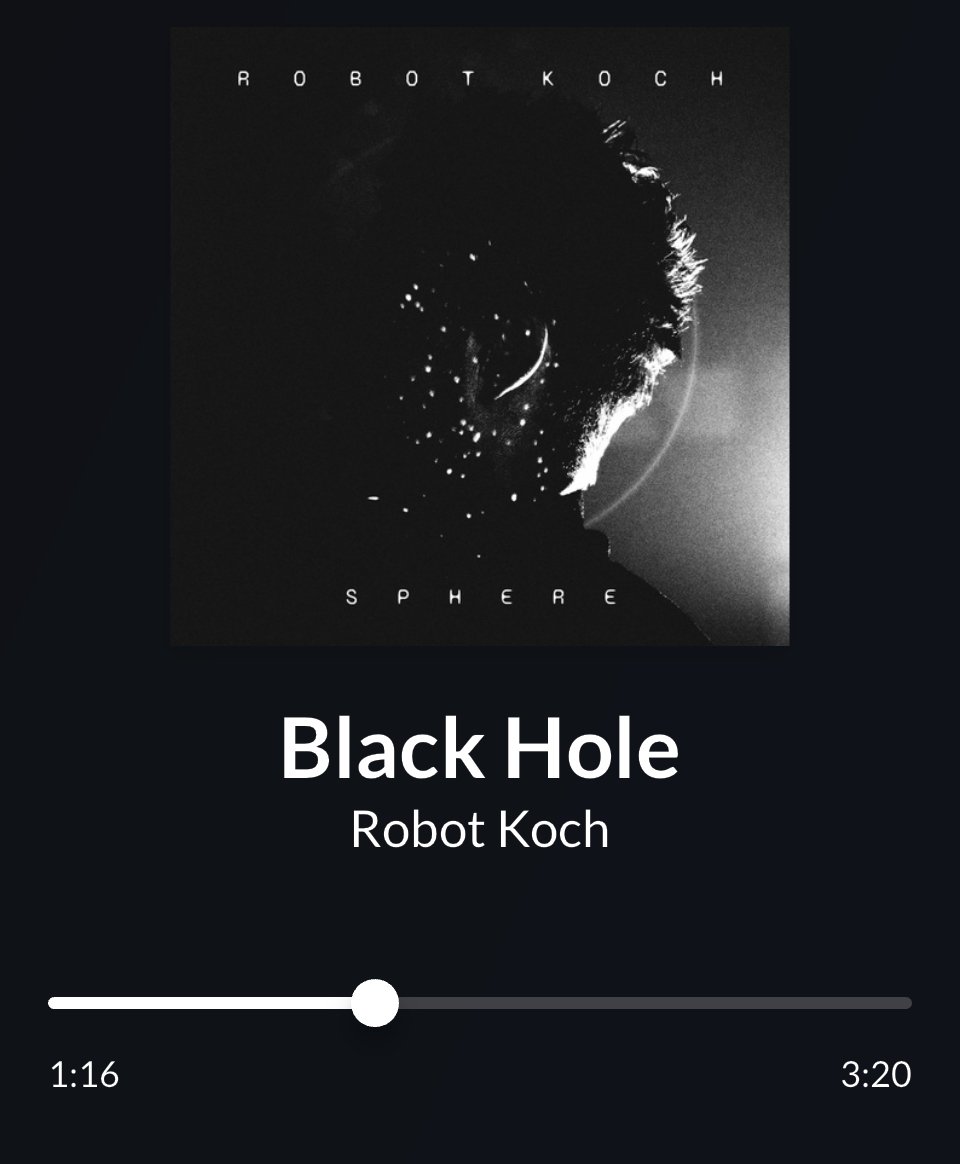Open the Robot Koch artist name below title

pyautogui.click(x=480, y=829)
